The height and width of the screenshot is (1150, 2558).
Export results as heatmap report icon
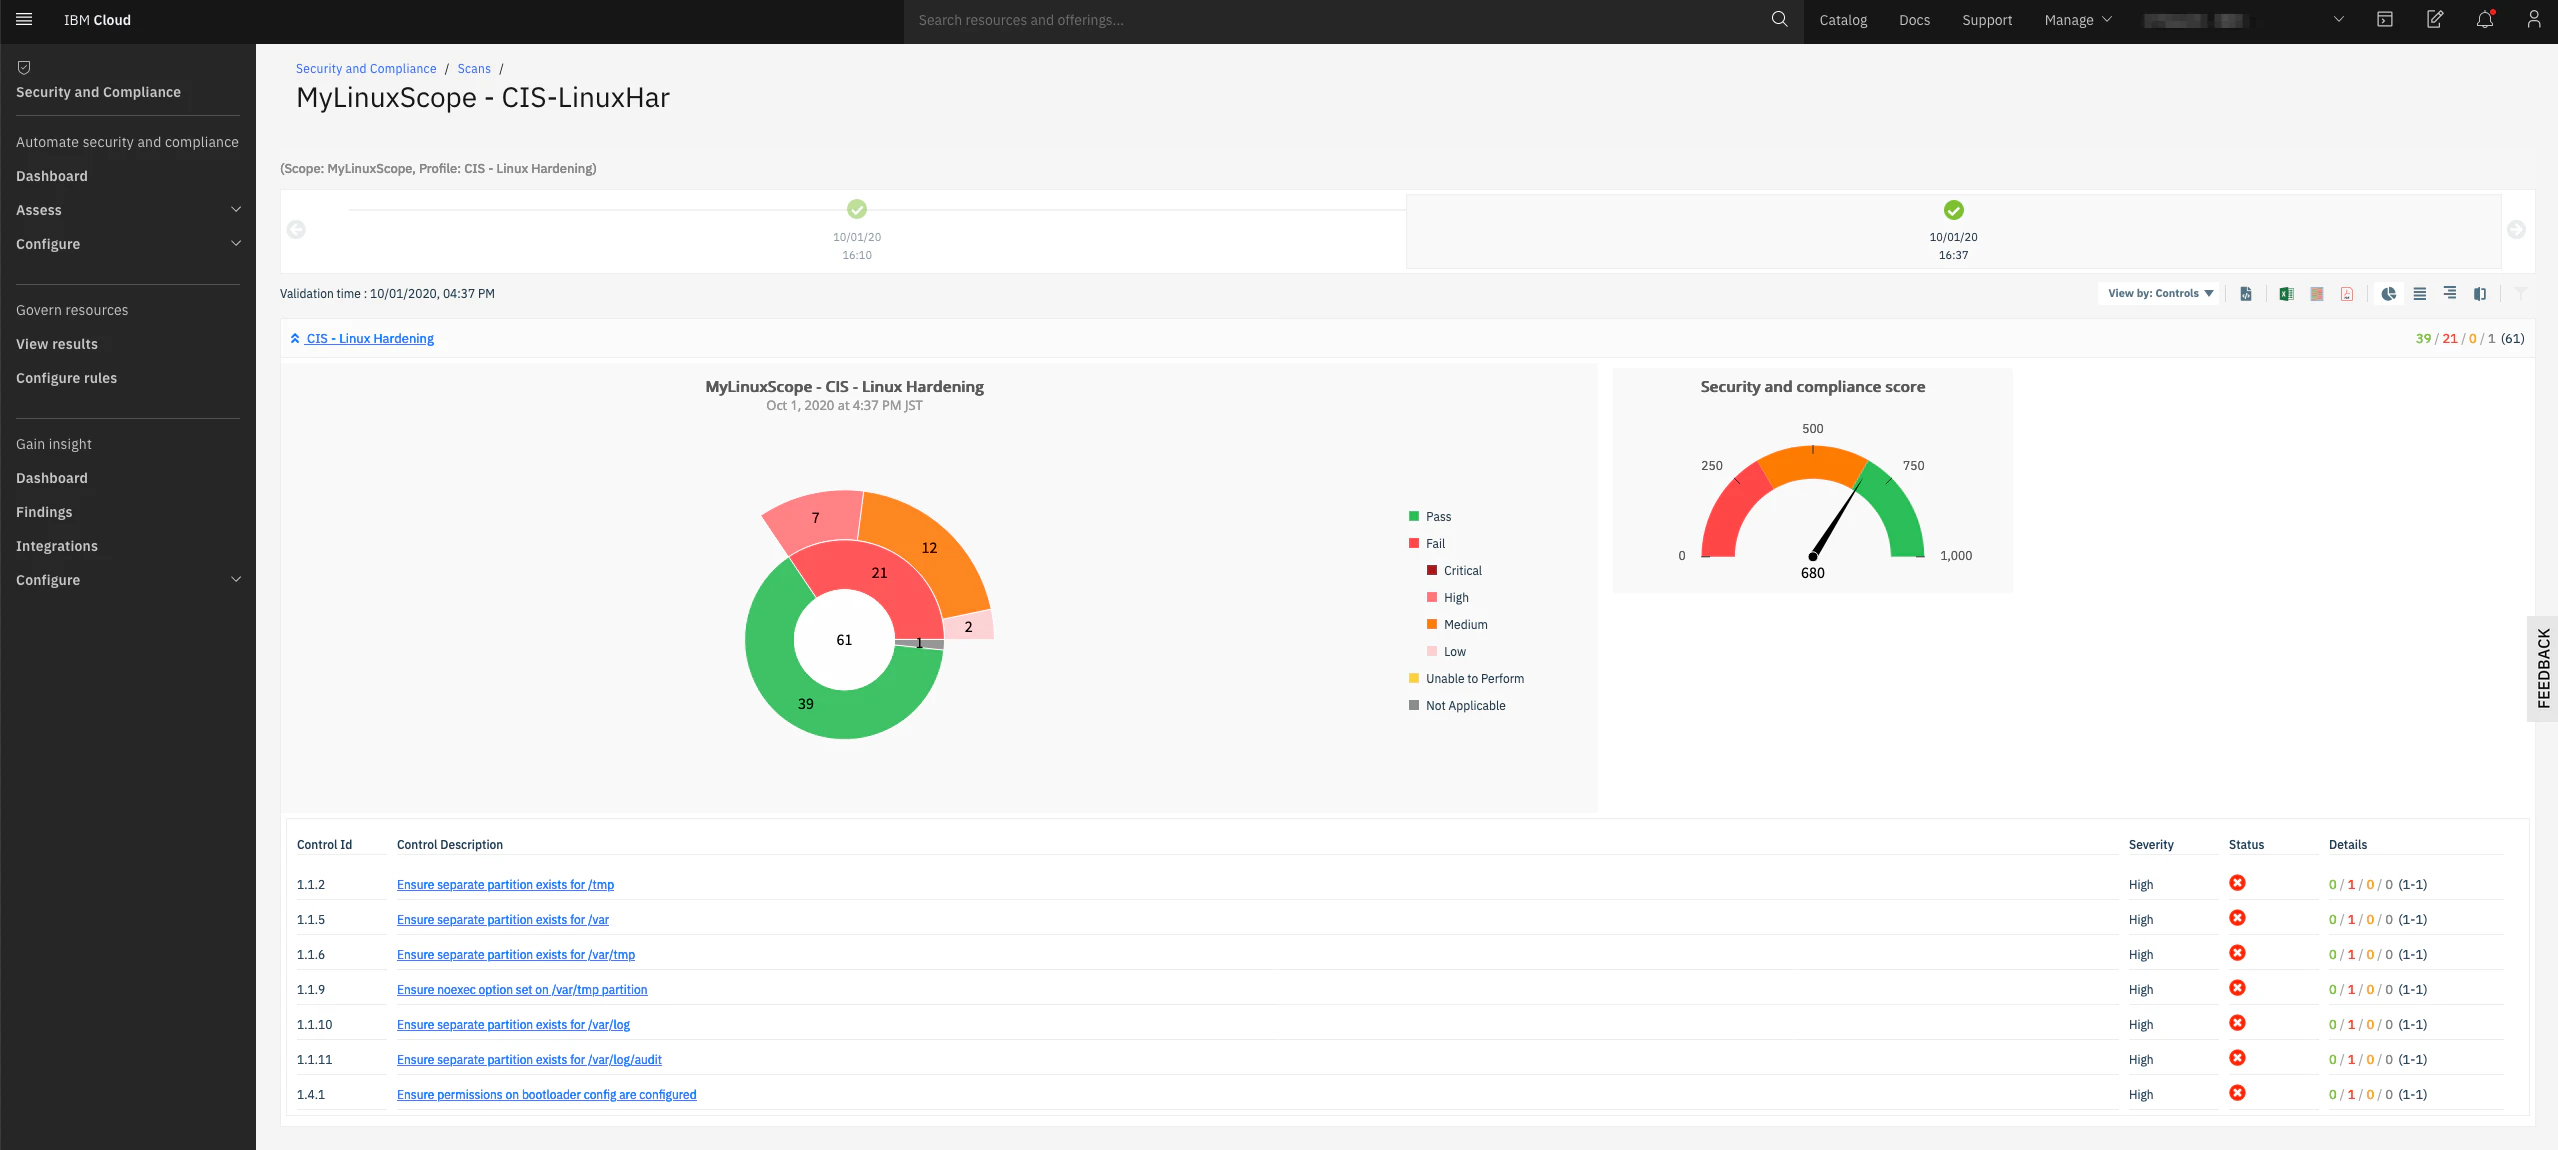2317,294
